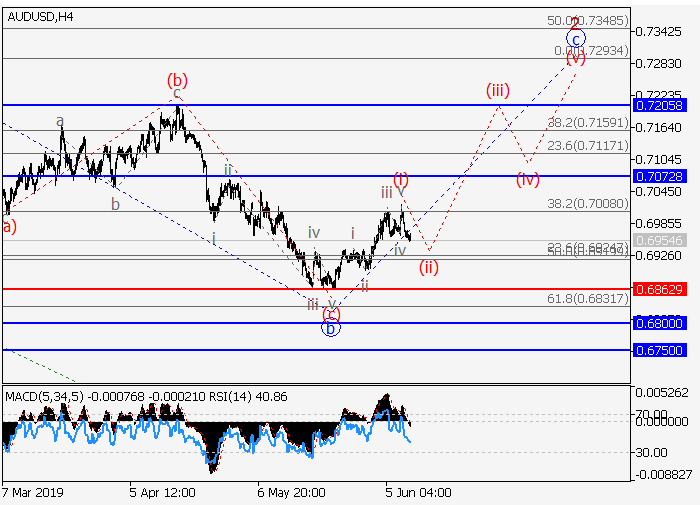Select the 0.67500 blue price tag
Image resolution: width=700 pixels, height=505 pixels.
(x=659, y=350)
